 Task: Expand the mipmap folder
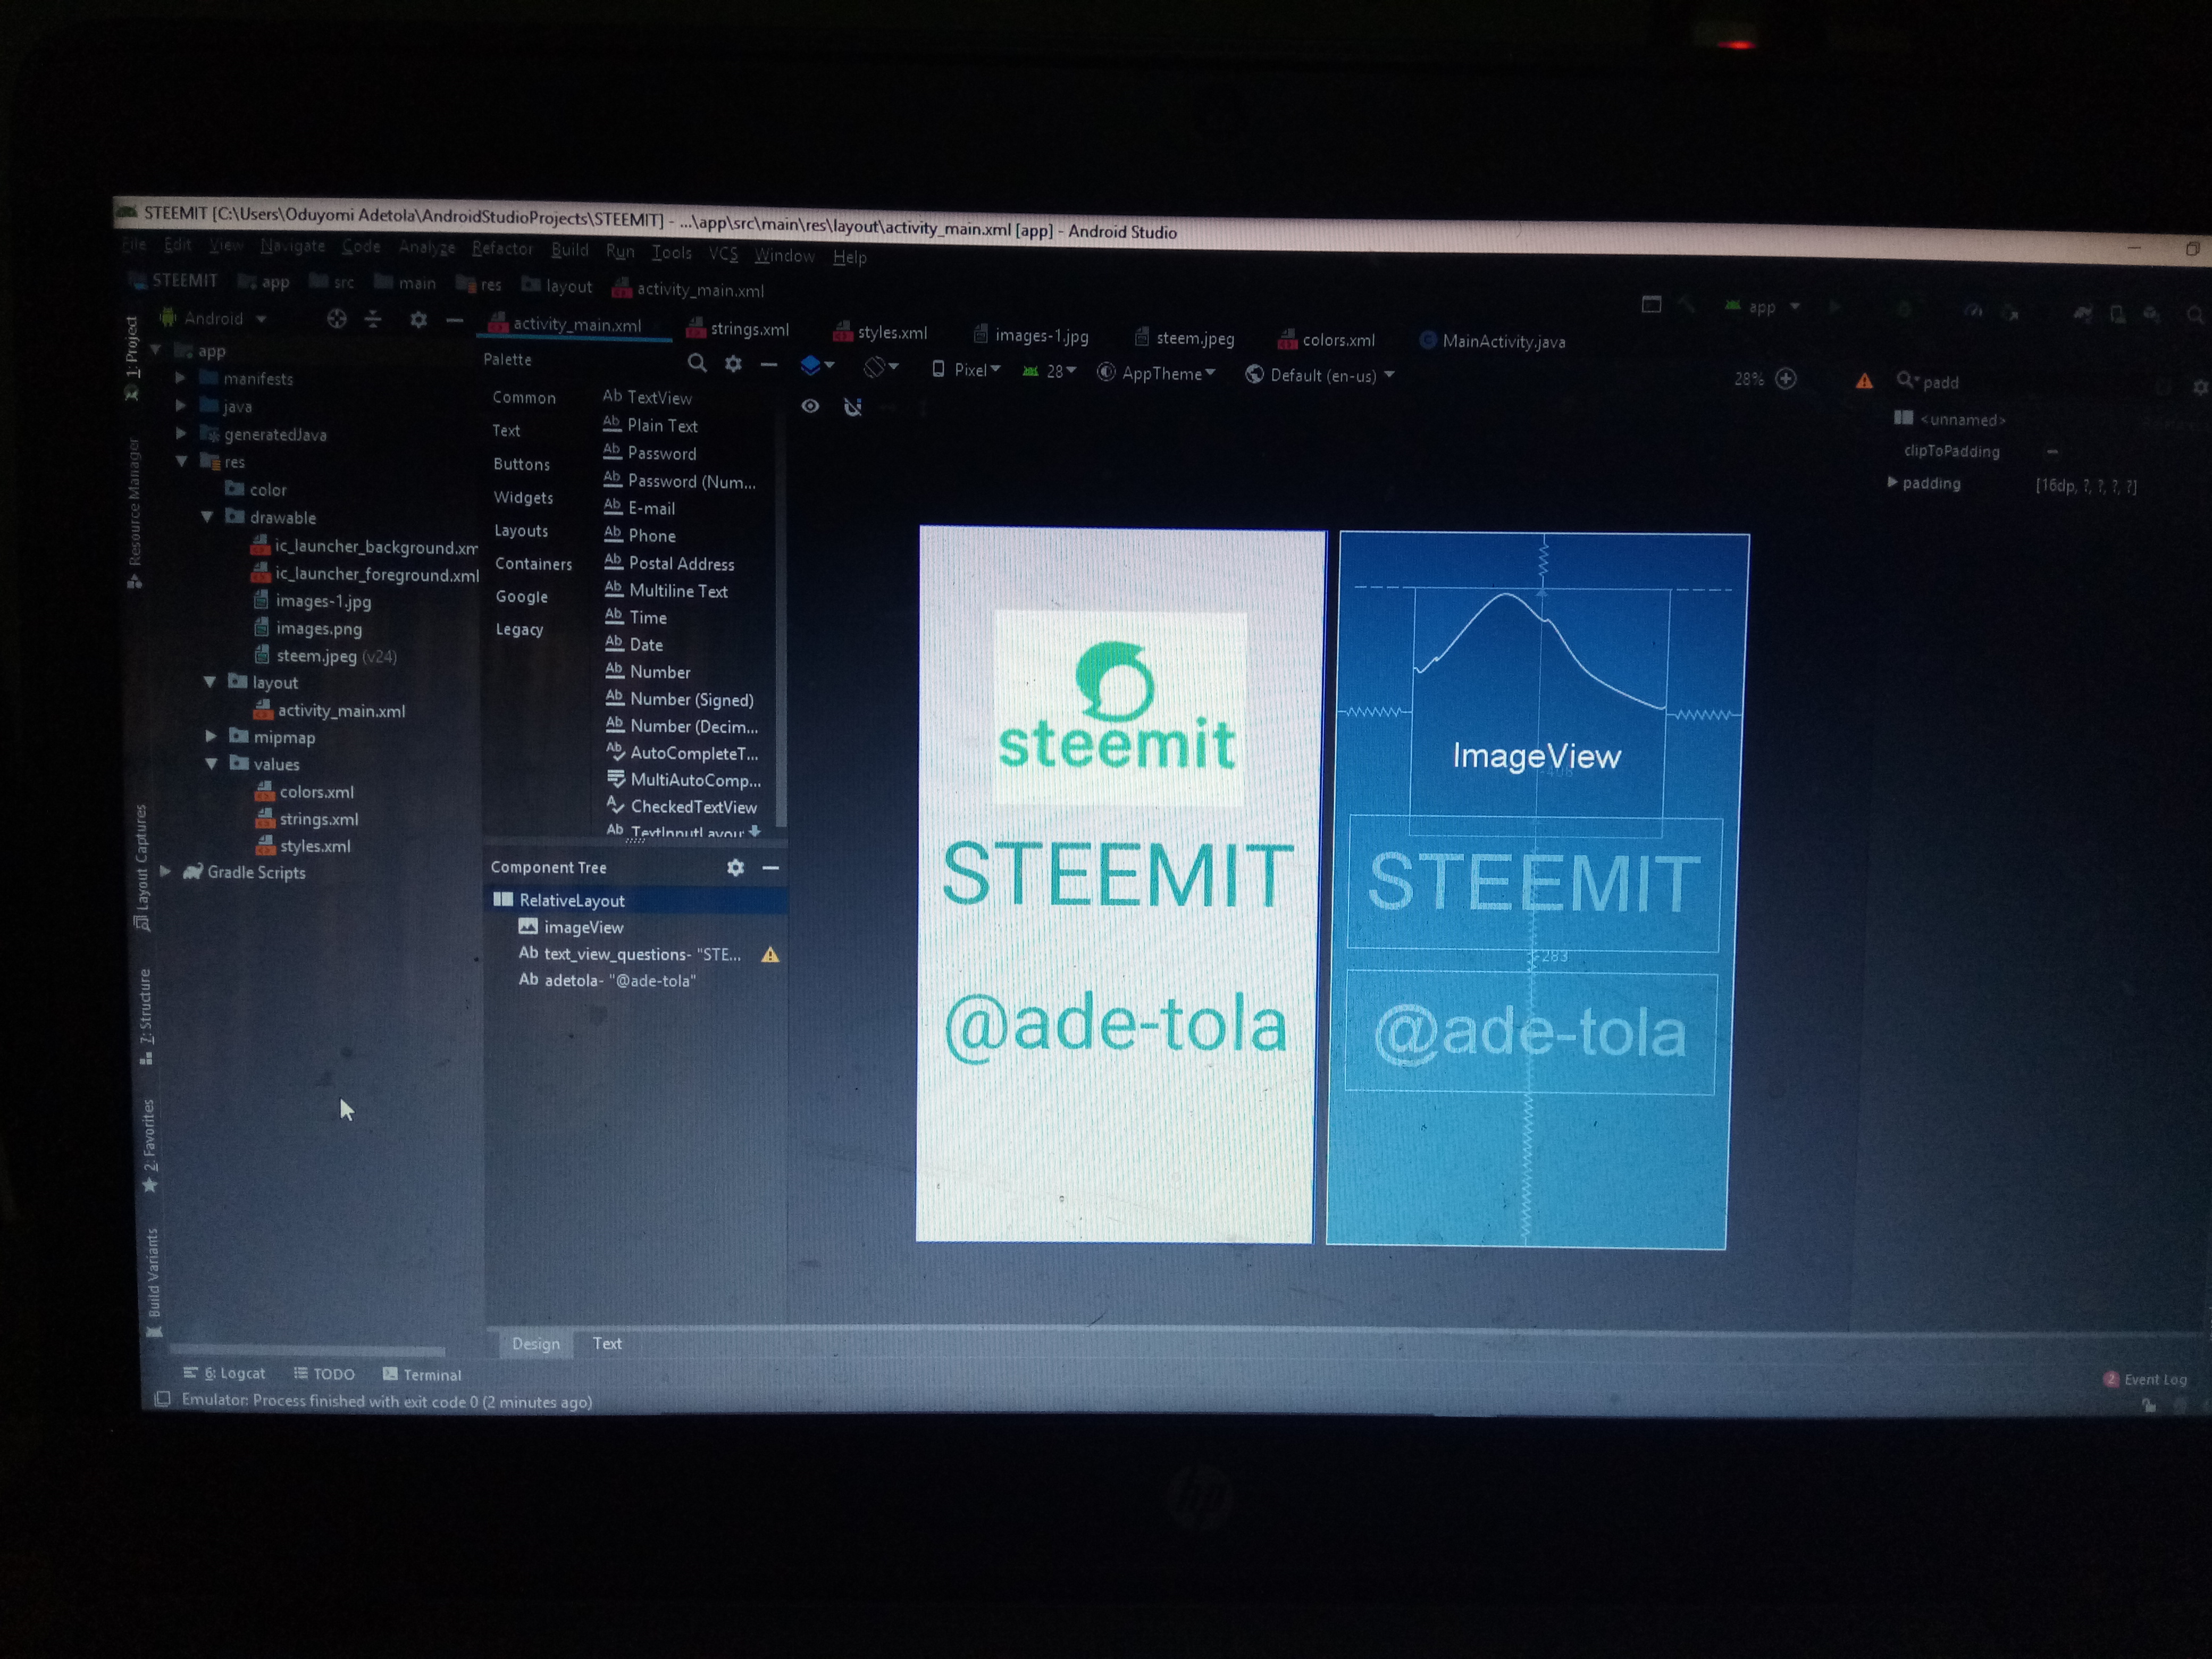tap(211, 736)
